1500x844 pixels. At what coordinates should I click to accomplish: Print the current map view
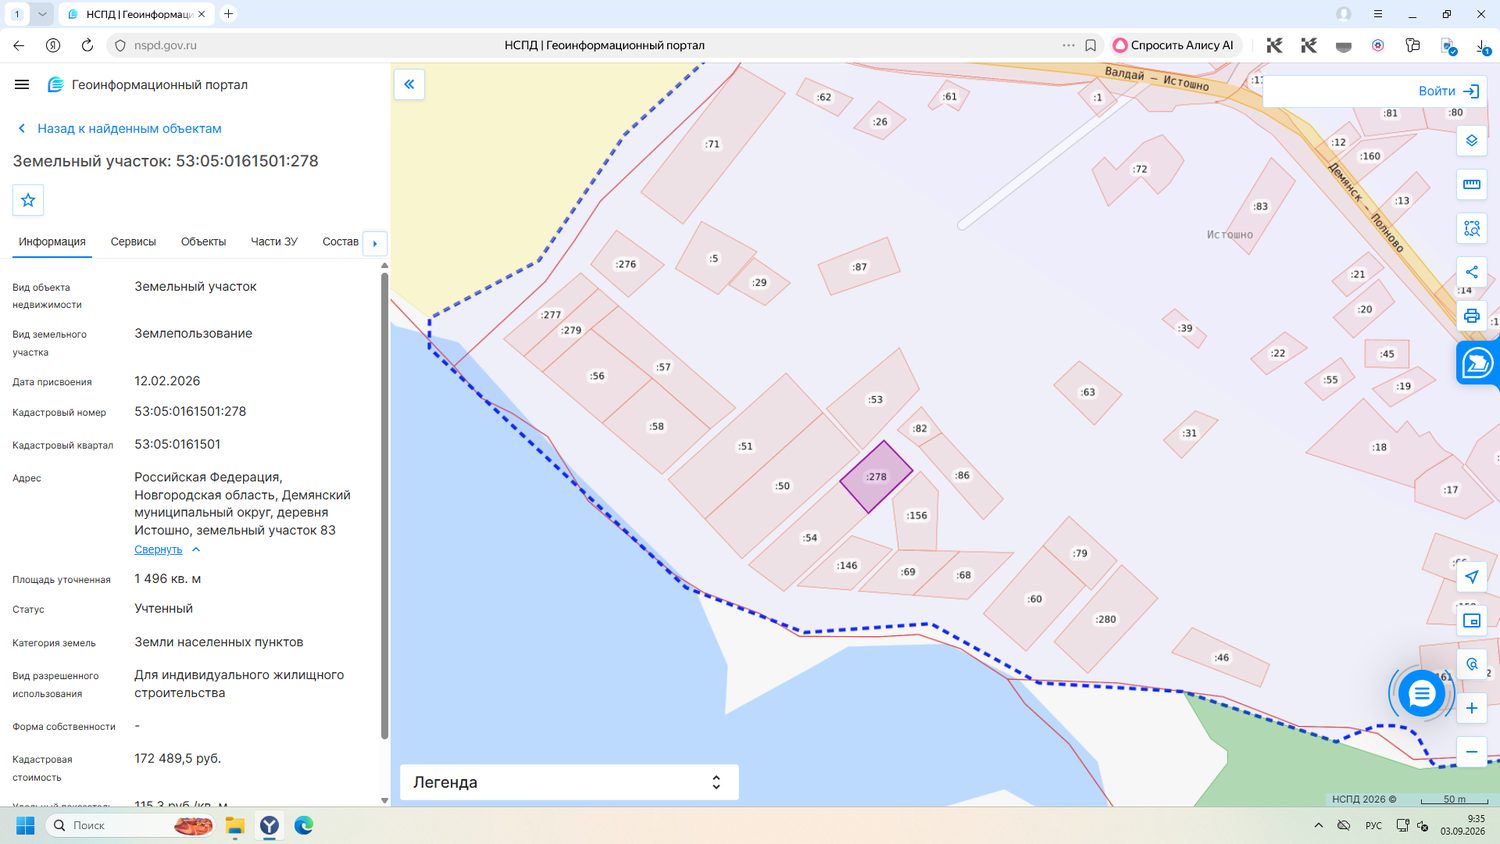point(1471,316)
